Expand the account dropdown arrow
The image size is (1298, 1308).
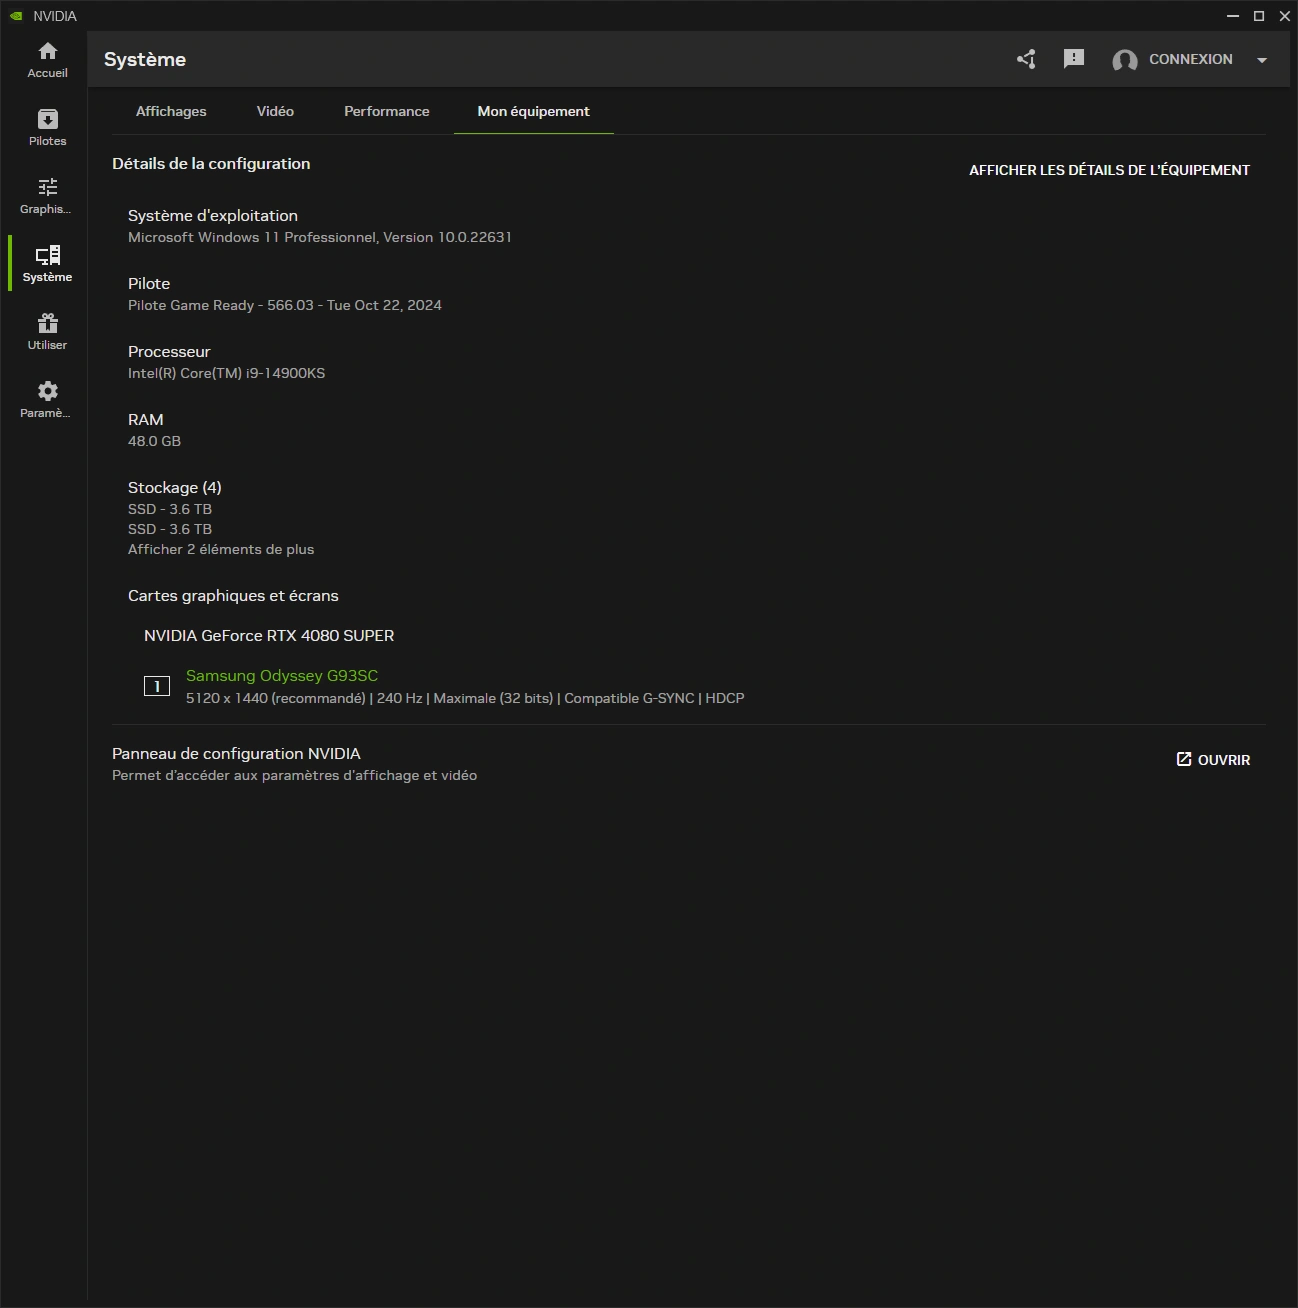[x=1262, y=60]
